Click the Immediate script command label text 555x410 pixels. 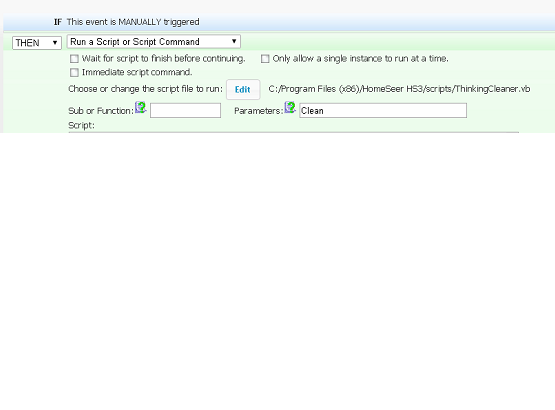pos(137,72)
